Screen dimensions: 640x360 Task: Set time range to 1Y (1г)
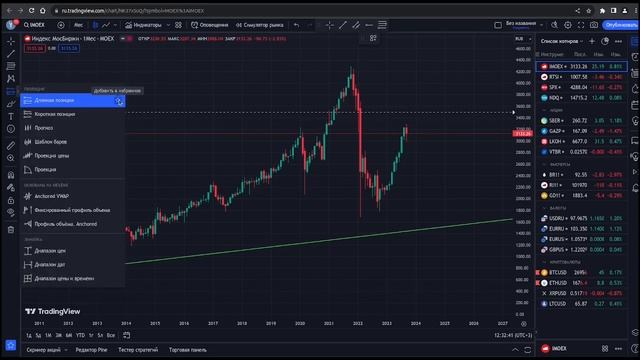click(91, 336)
